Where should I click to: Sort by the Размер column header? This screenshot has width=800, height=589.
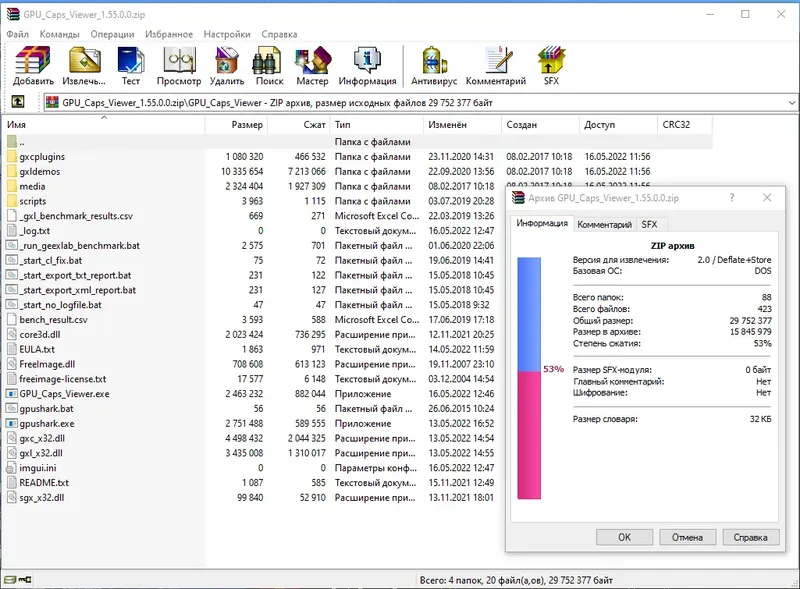(x=236, y=125)
